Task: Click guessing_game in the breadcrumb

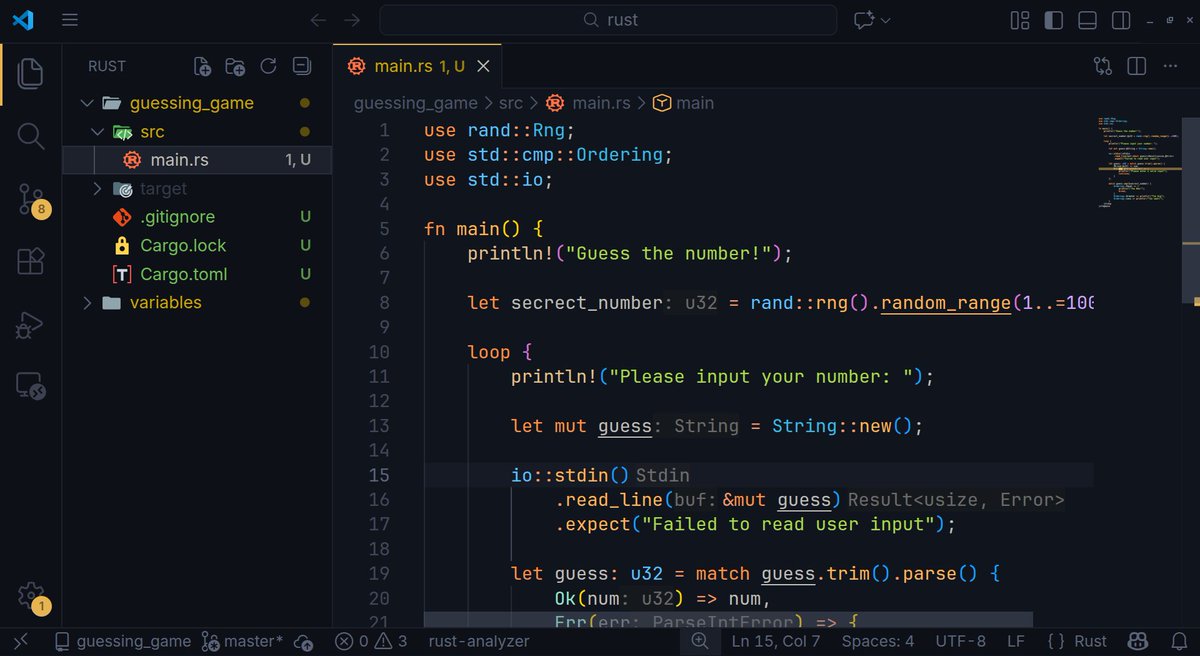Action: point(416,103)
